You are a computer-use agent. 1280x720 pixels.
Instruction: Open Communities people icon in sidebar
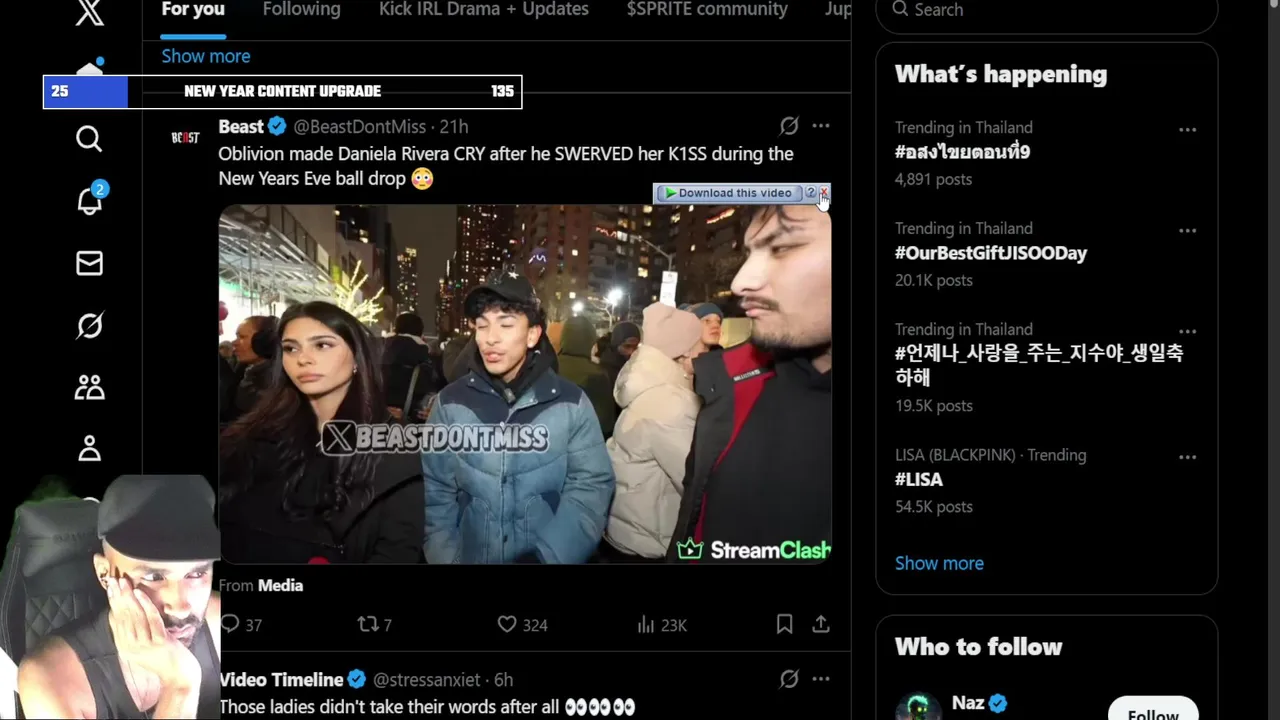pos(89,387)
